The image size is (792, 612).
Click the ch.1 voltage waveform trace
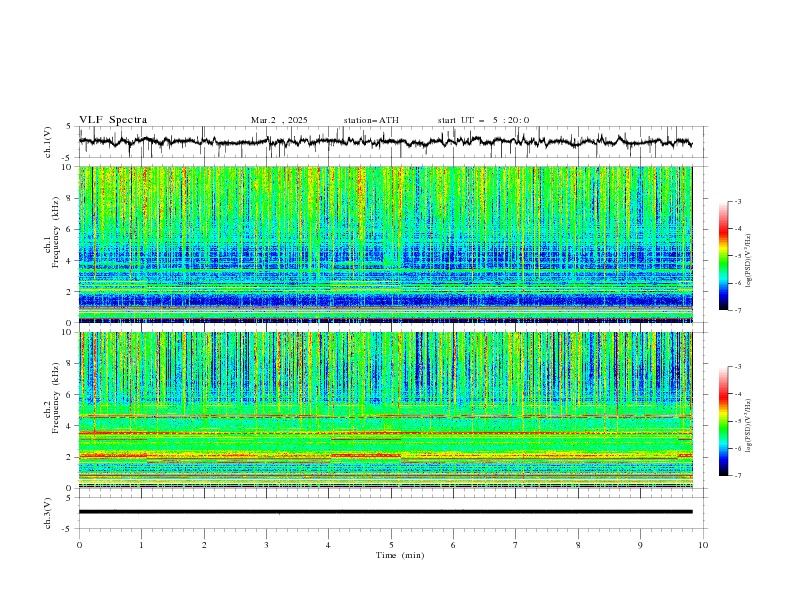point(385,141)
